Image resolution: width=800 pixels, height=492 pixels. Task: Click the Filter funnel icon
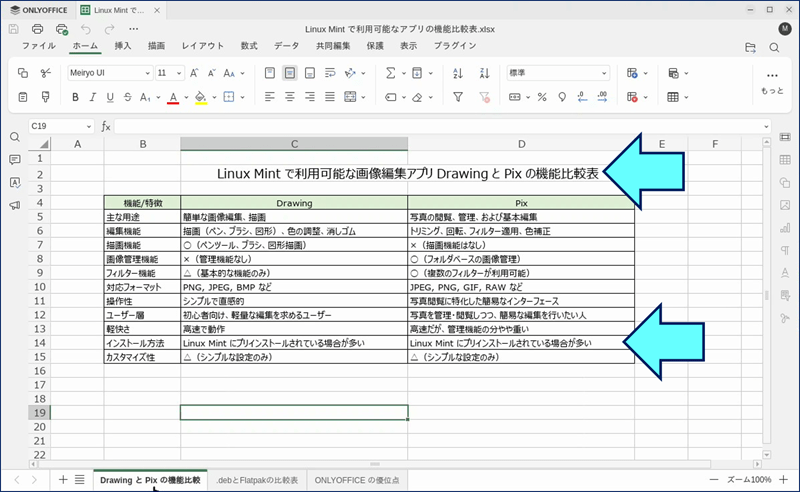458,97
